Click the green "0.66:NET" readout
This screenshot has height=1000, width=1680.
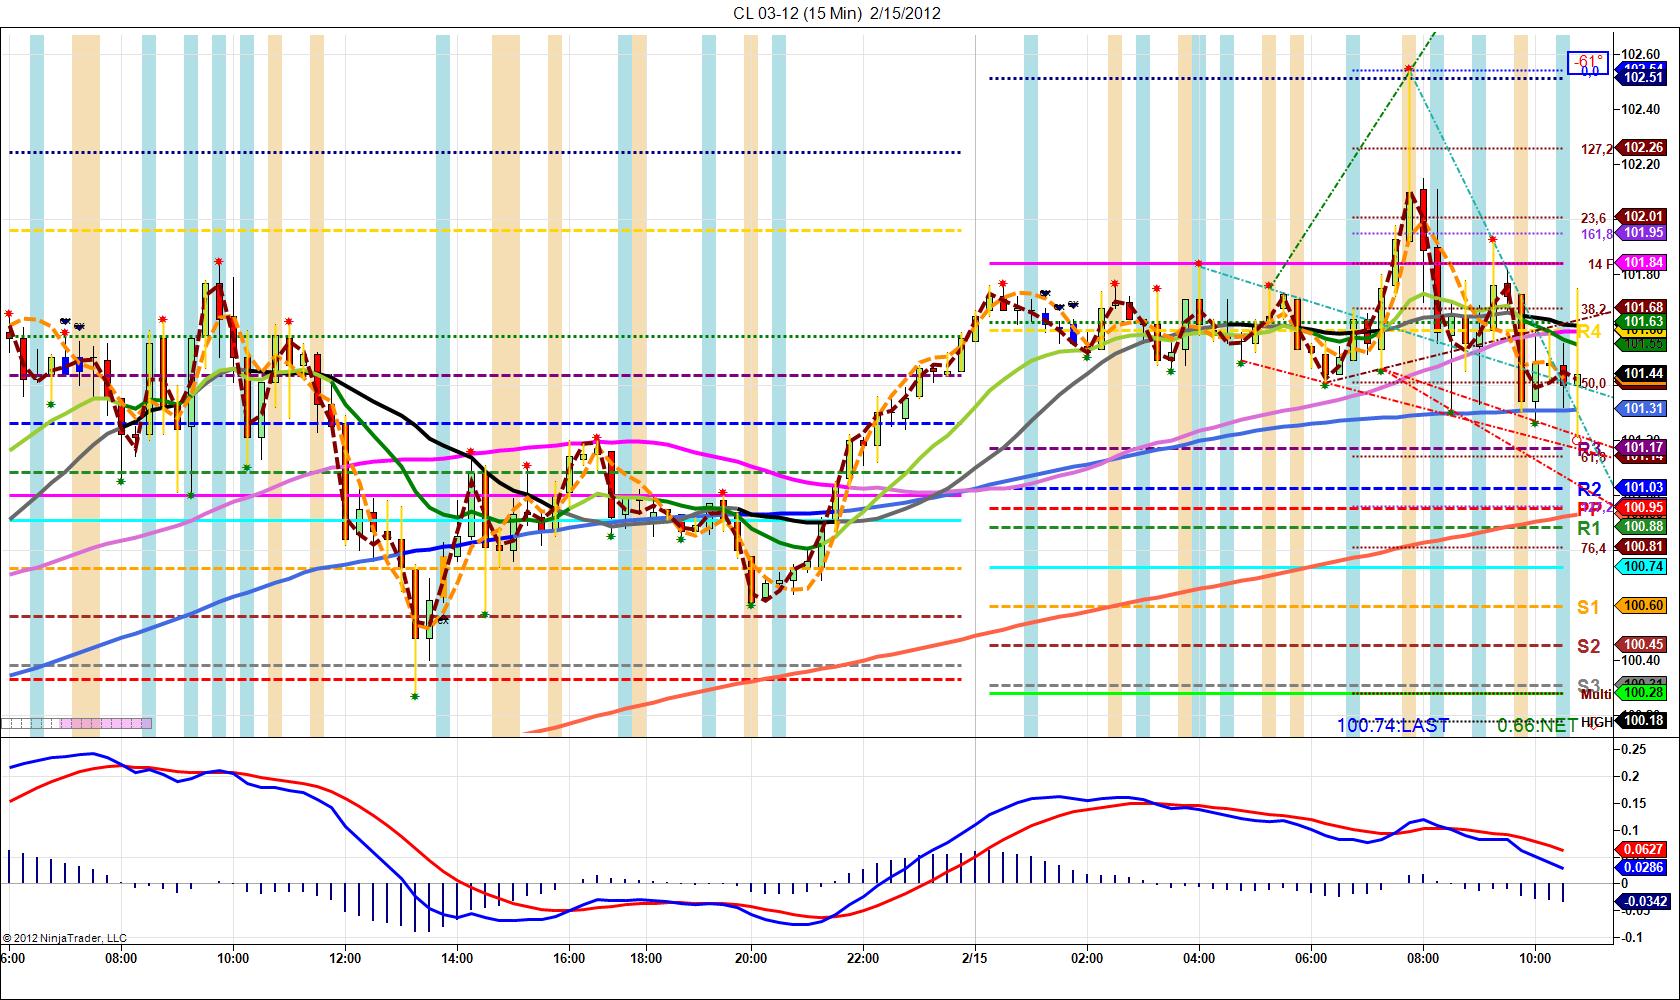tap(1537, 725)
